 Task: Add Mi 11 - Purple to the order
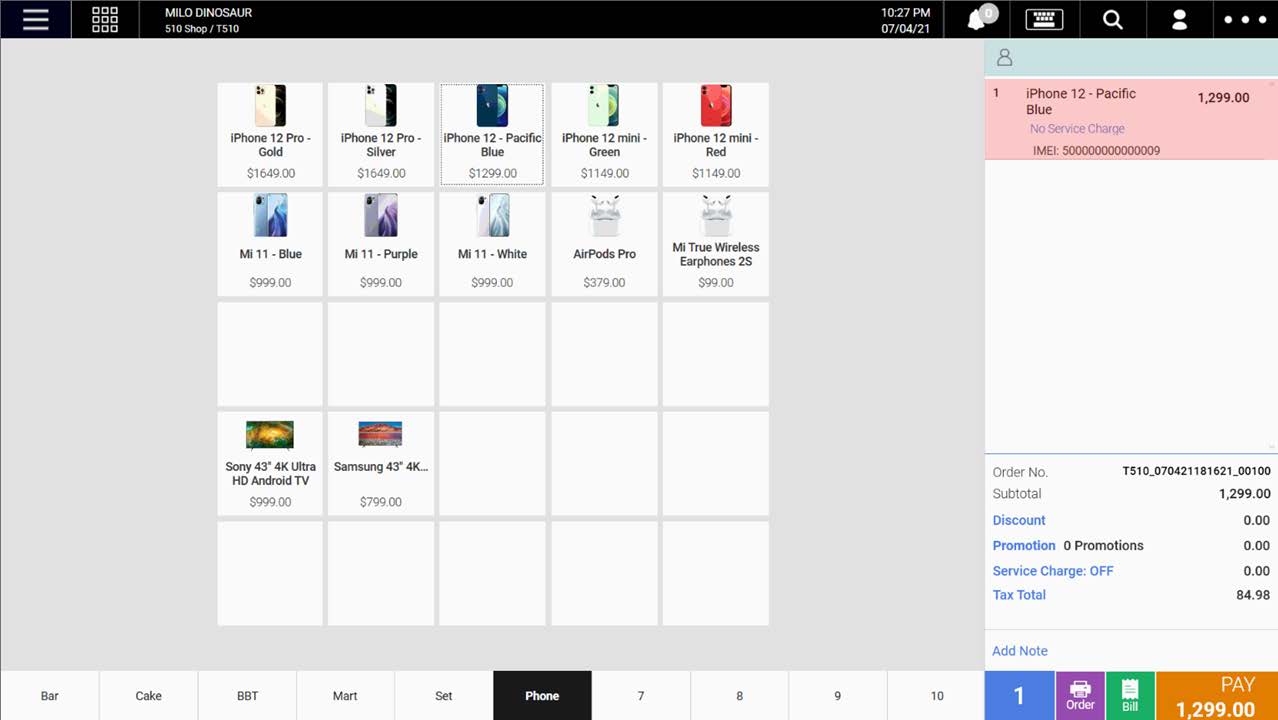coord(381,244)
